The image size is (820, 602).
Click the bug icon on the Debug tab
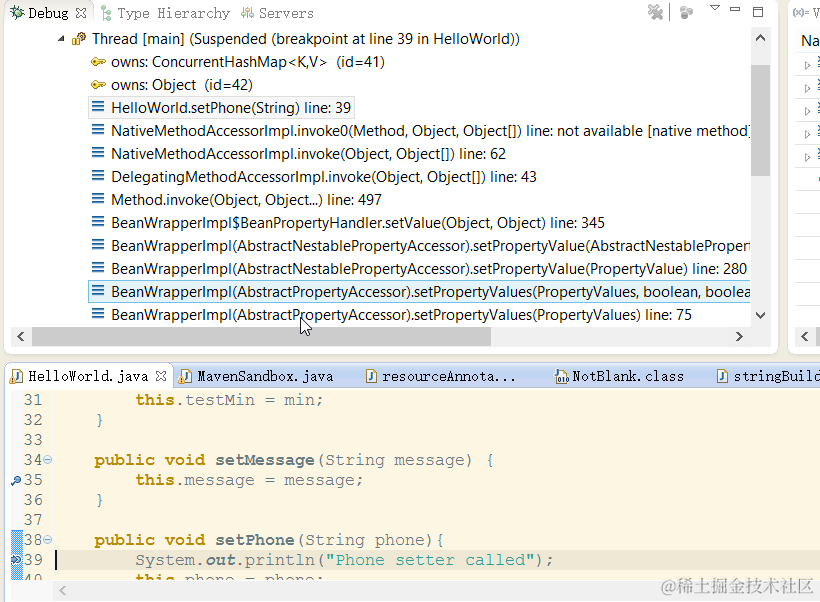(17, 12)
